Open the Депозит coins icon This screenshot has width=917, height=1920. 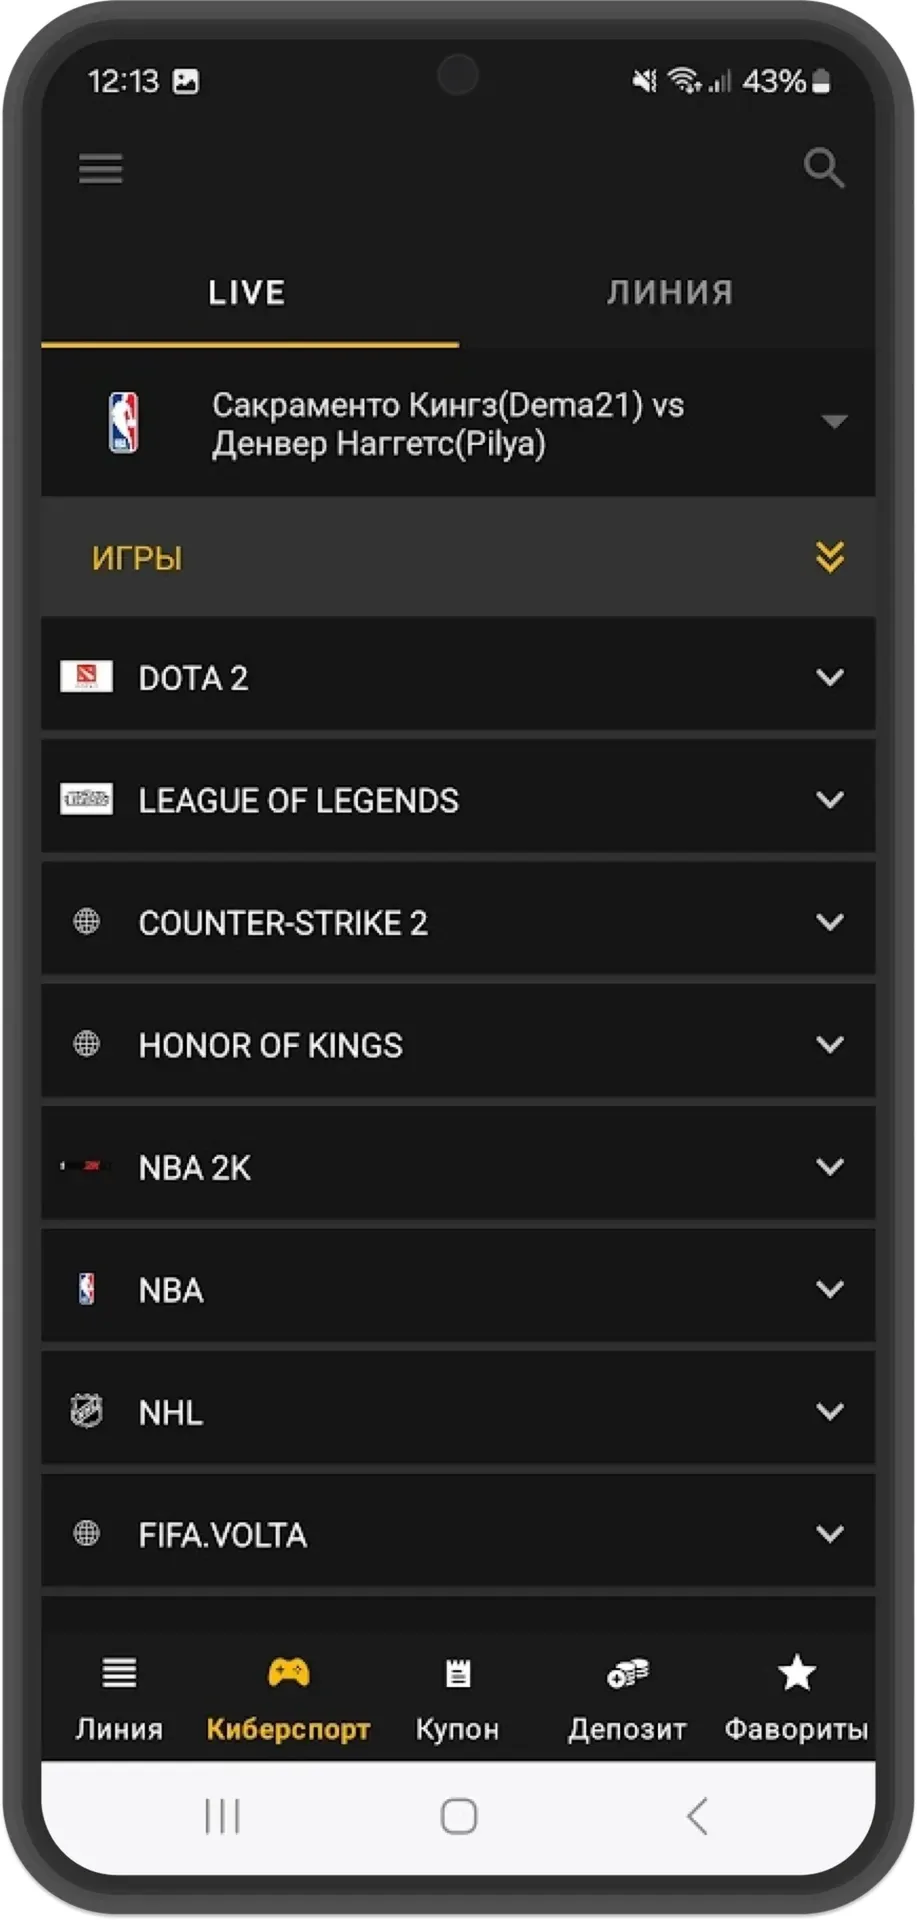[x=628, y=1672]
